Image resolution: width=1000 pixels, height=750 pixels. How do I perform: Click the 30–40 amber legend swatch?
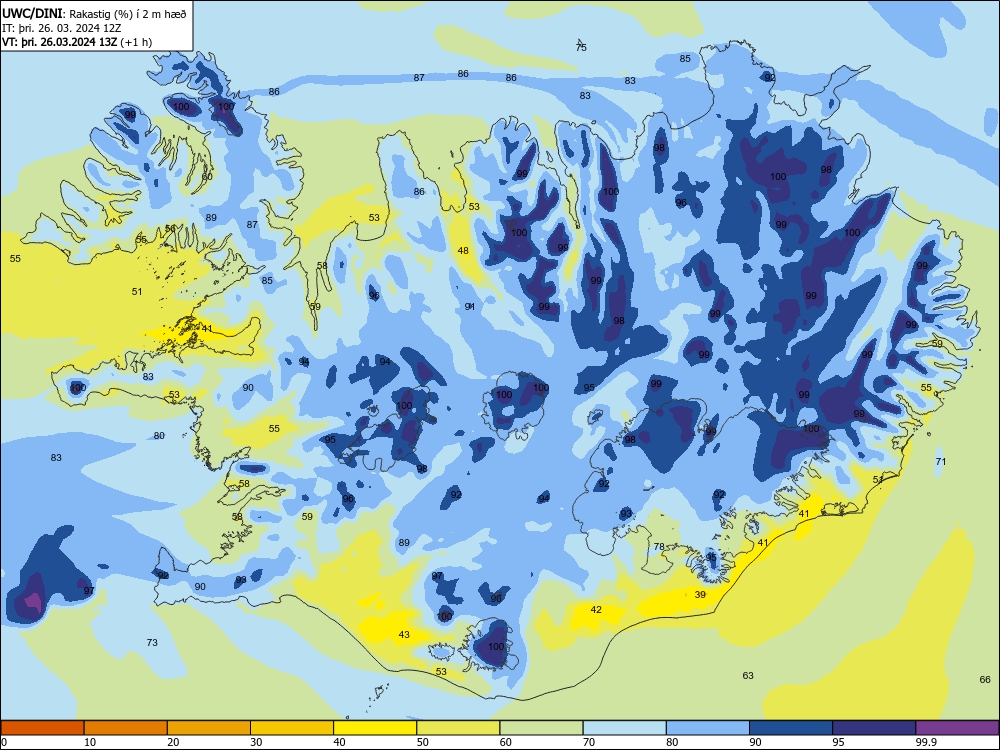tap(292, 728)
